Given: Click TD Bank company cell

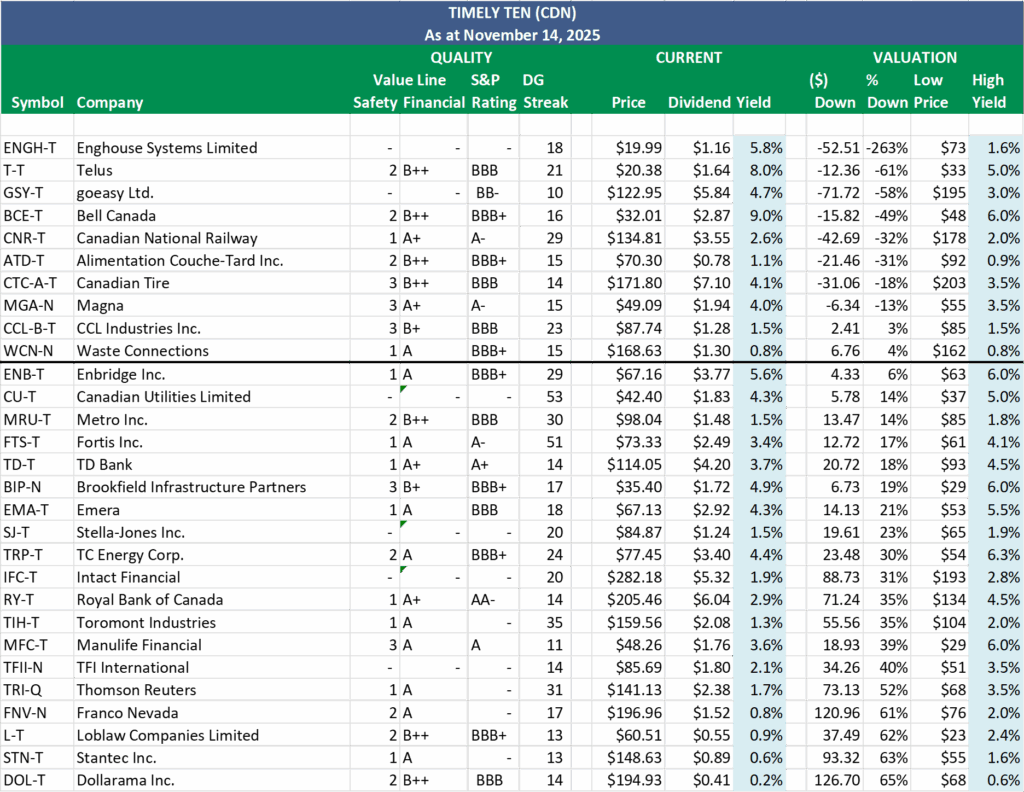Looking at the screenshot, I should tap(212, 465).
